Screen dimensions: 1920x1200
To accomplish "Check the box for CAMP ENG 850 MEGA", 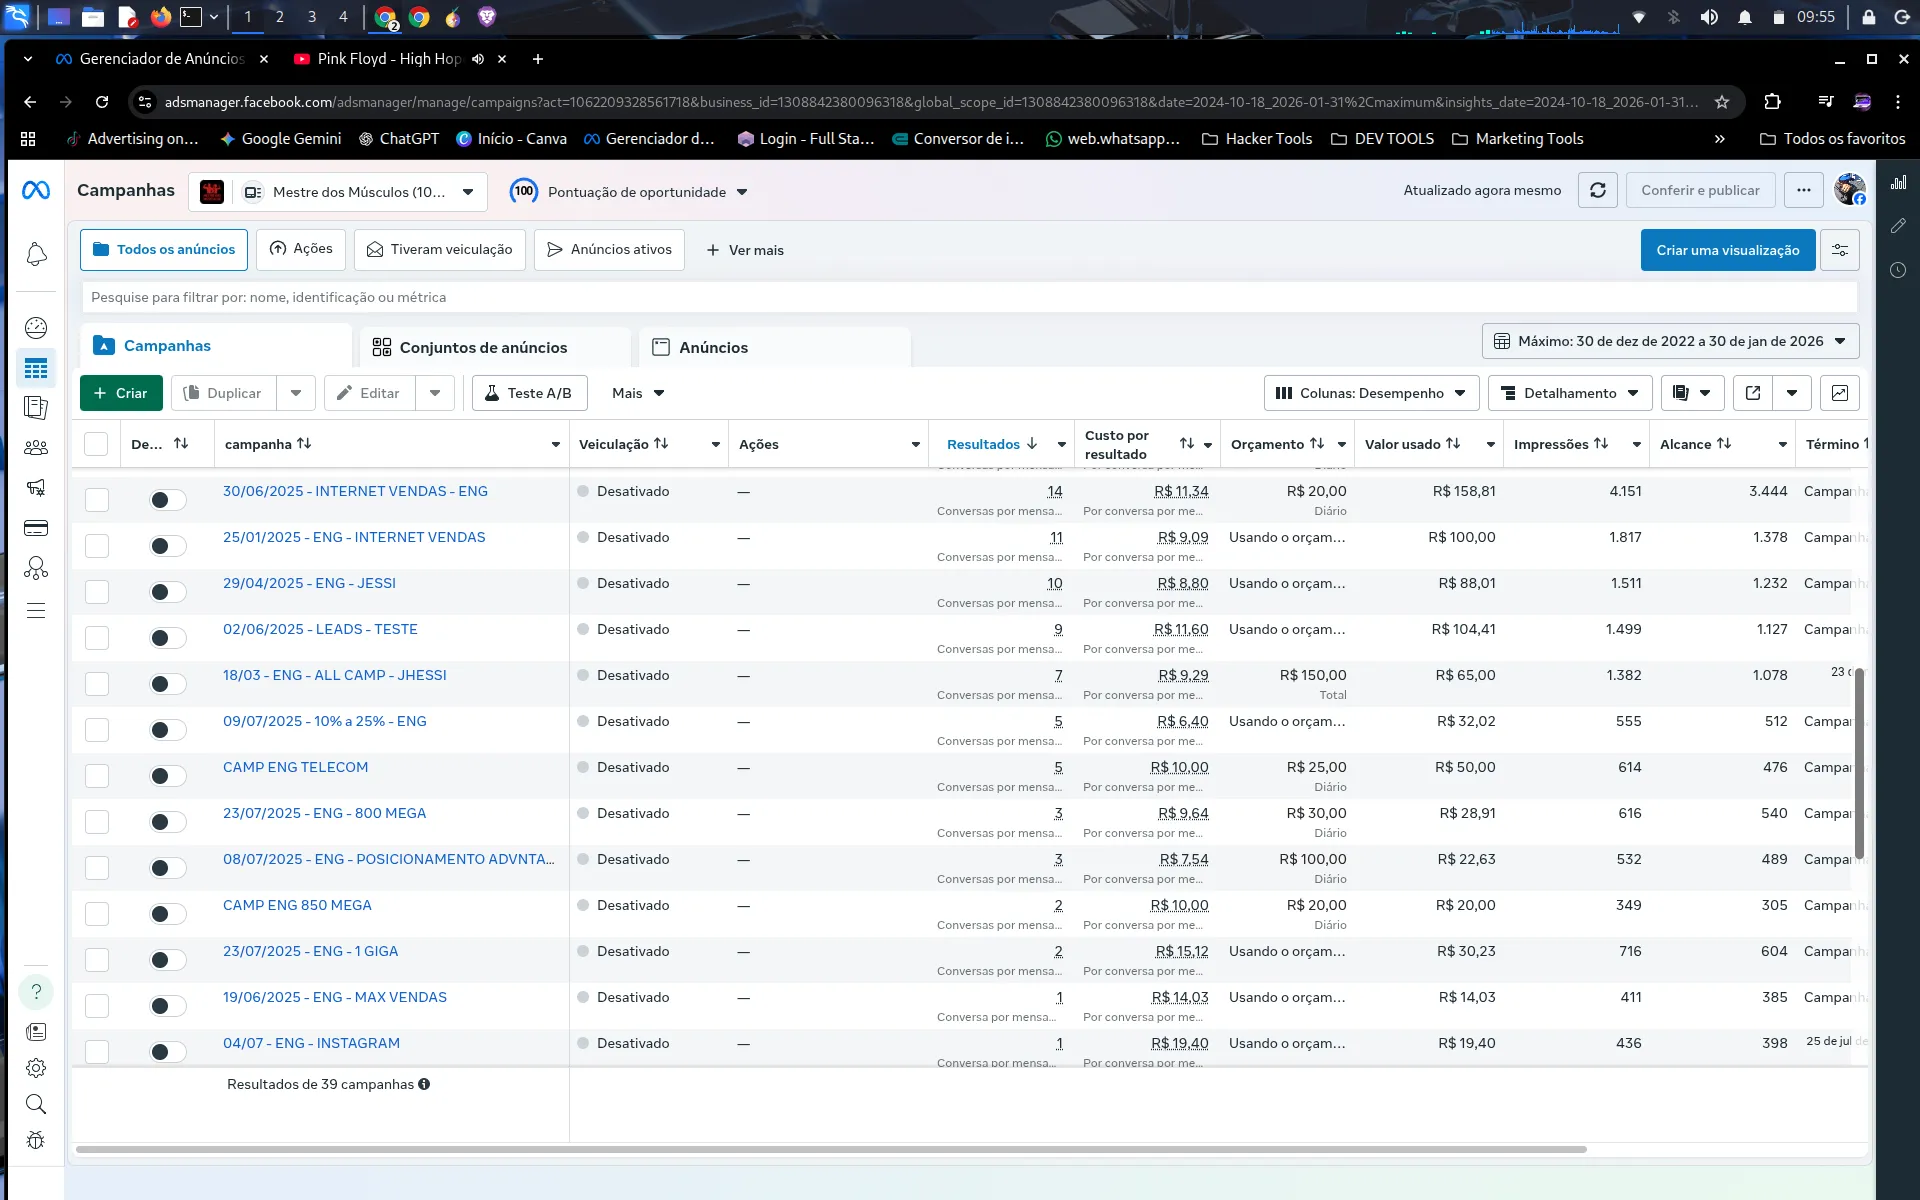I will 97,914.
